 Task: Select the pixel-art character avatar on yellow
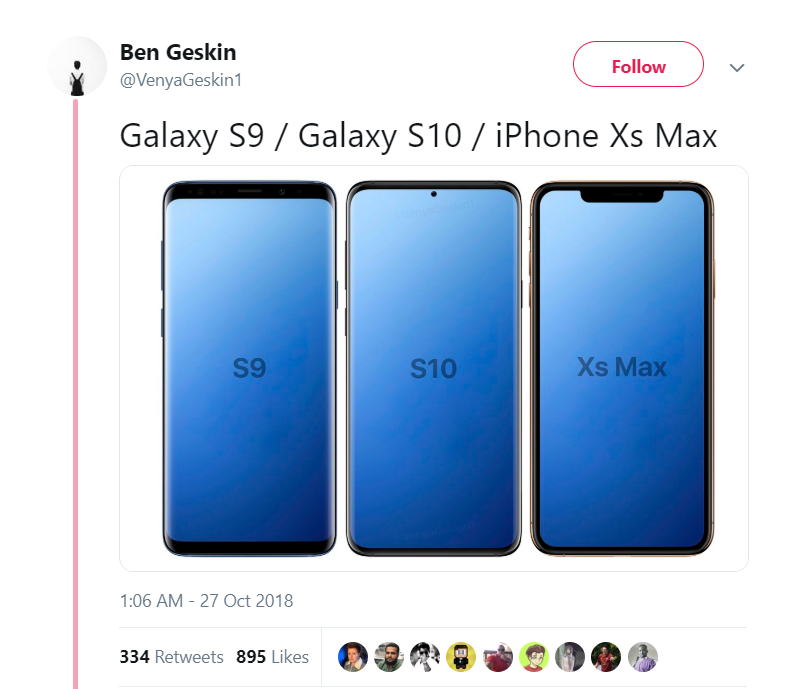click(461, 656)
